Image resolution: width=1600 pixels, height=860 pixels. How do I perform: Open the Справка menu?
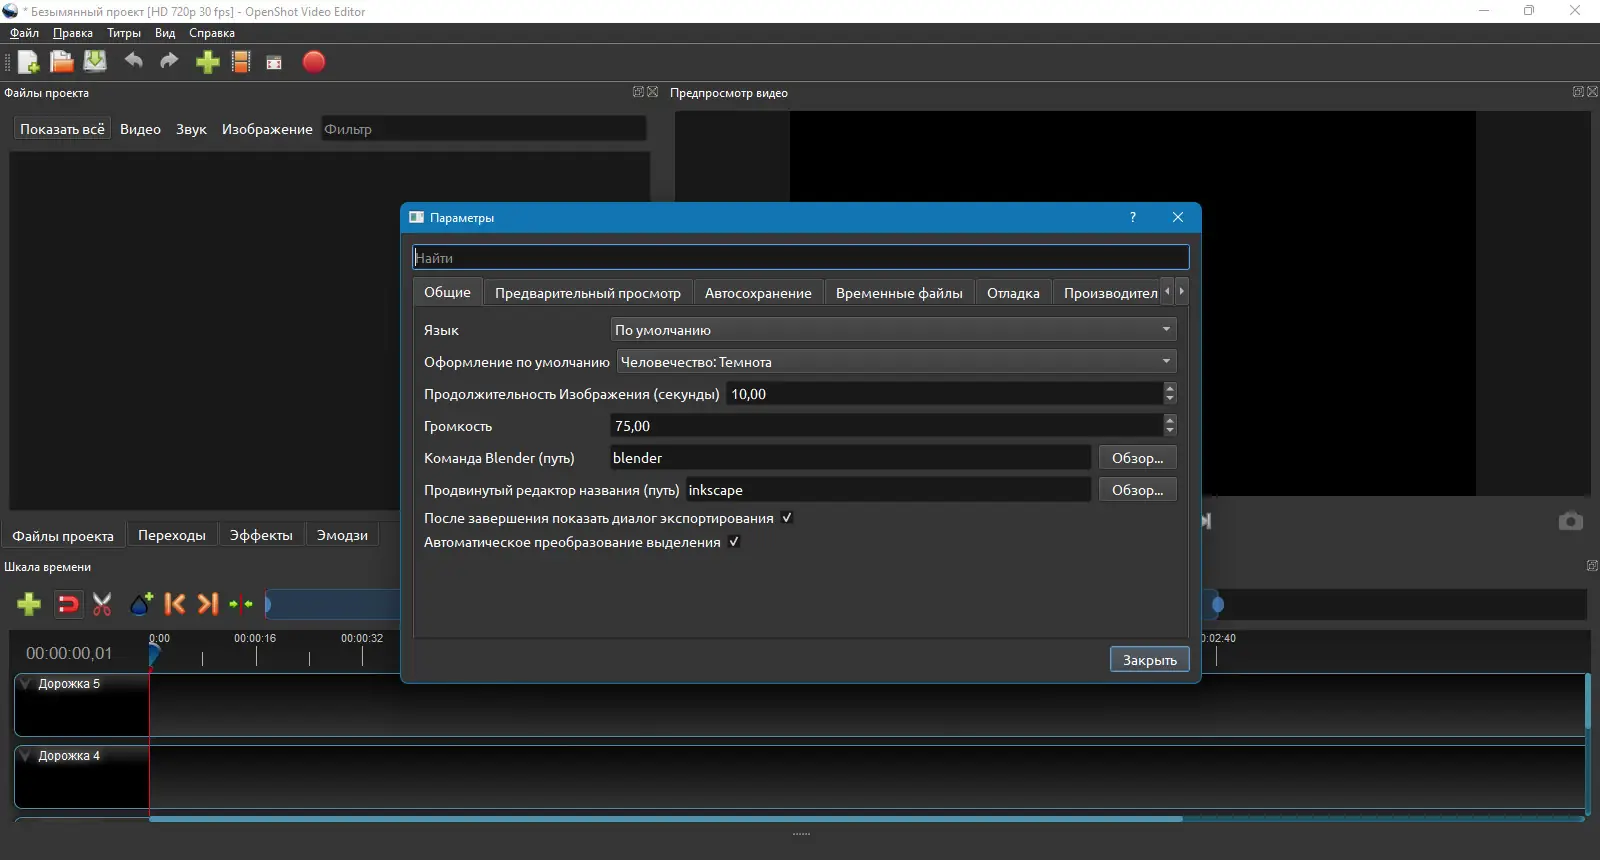212,33
